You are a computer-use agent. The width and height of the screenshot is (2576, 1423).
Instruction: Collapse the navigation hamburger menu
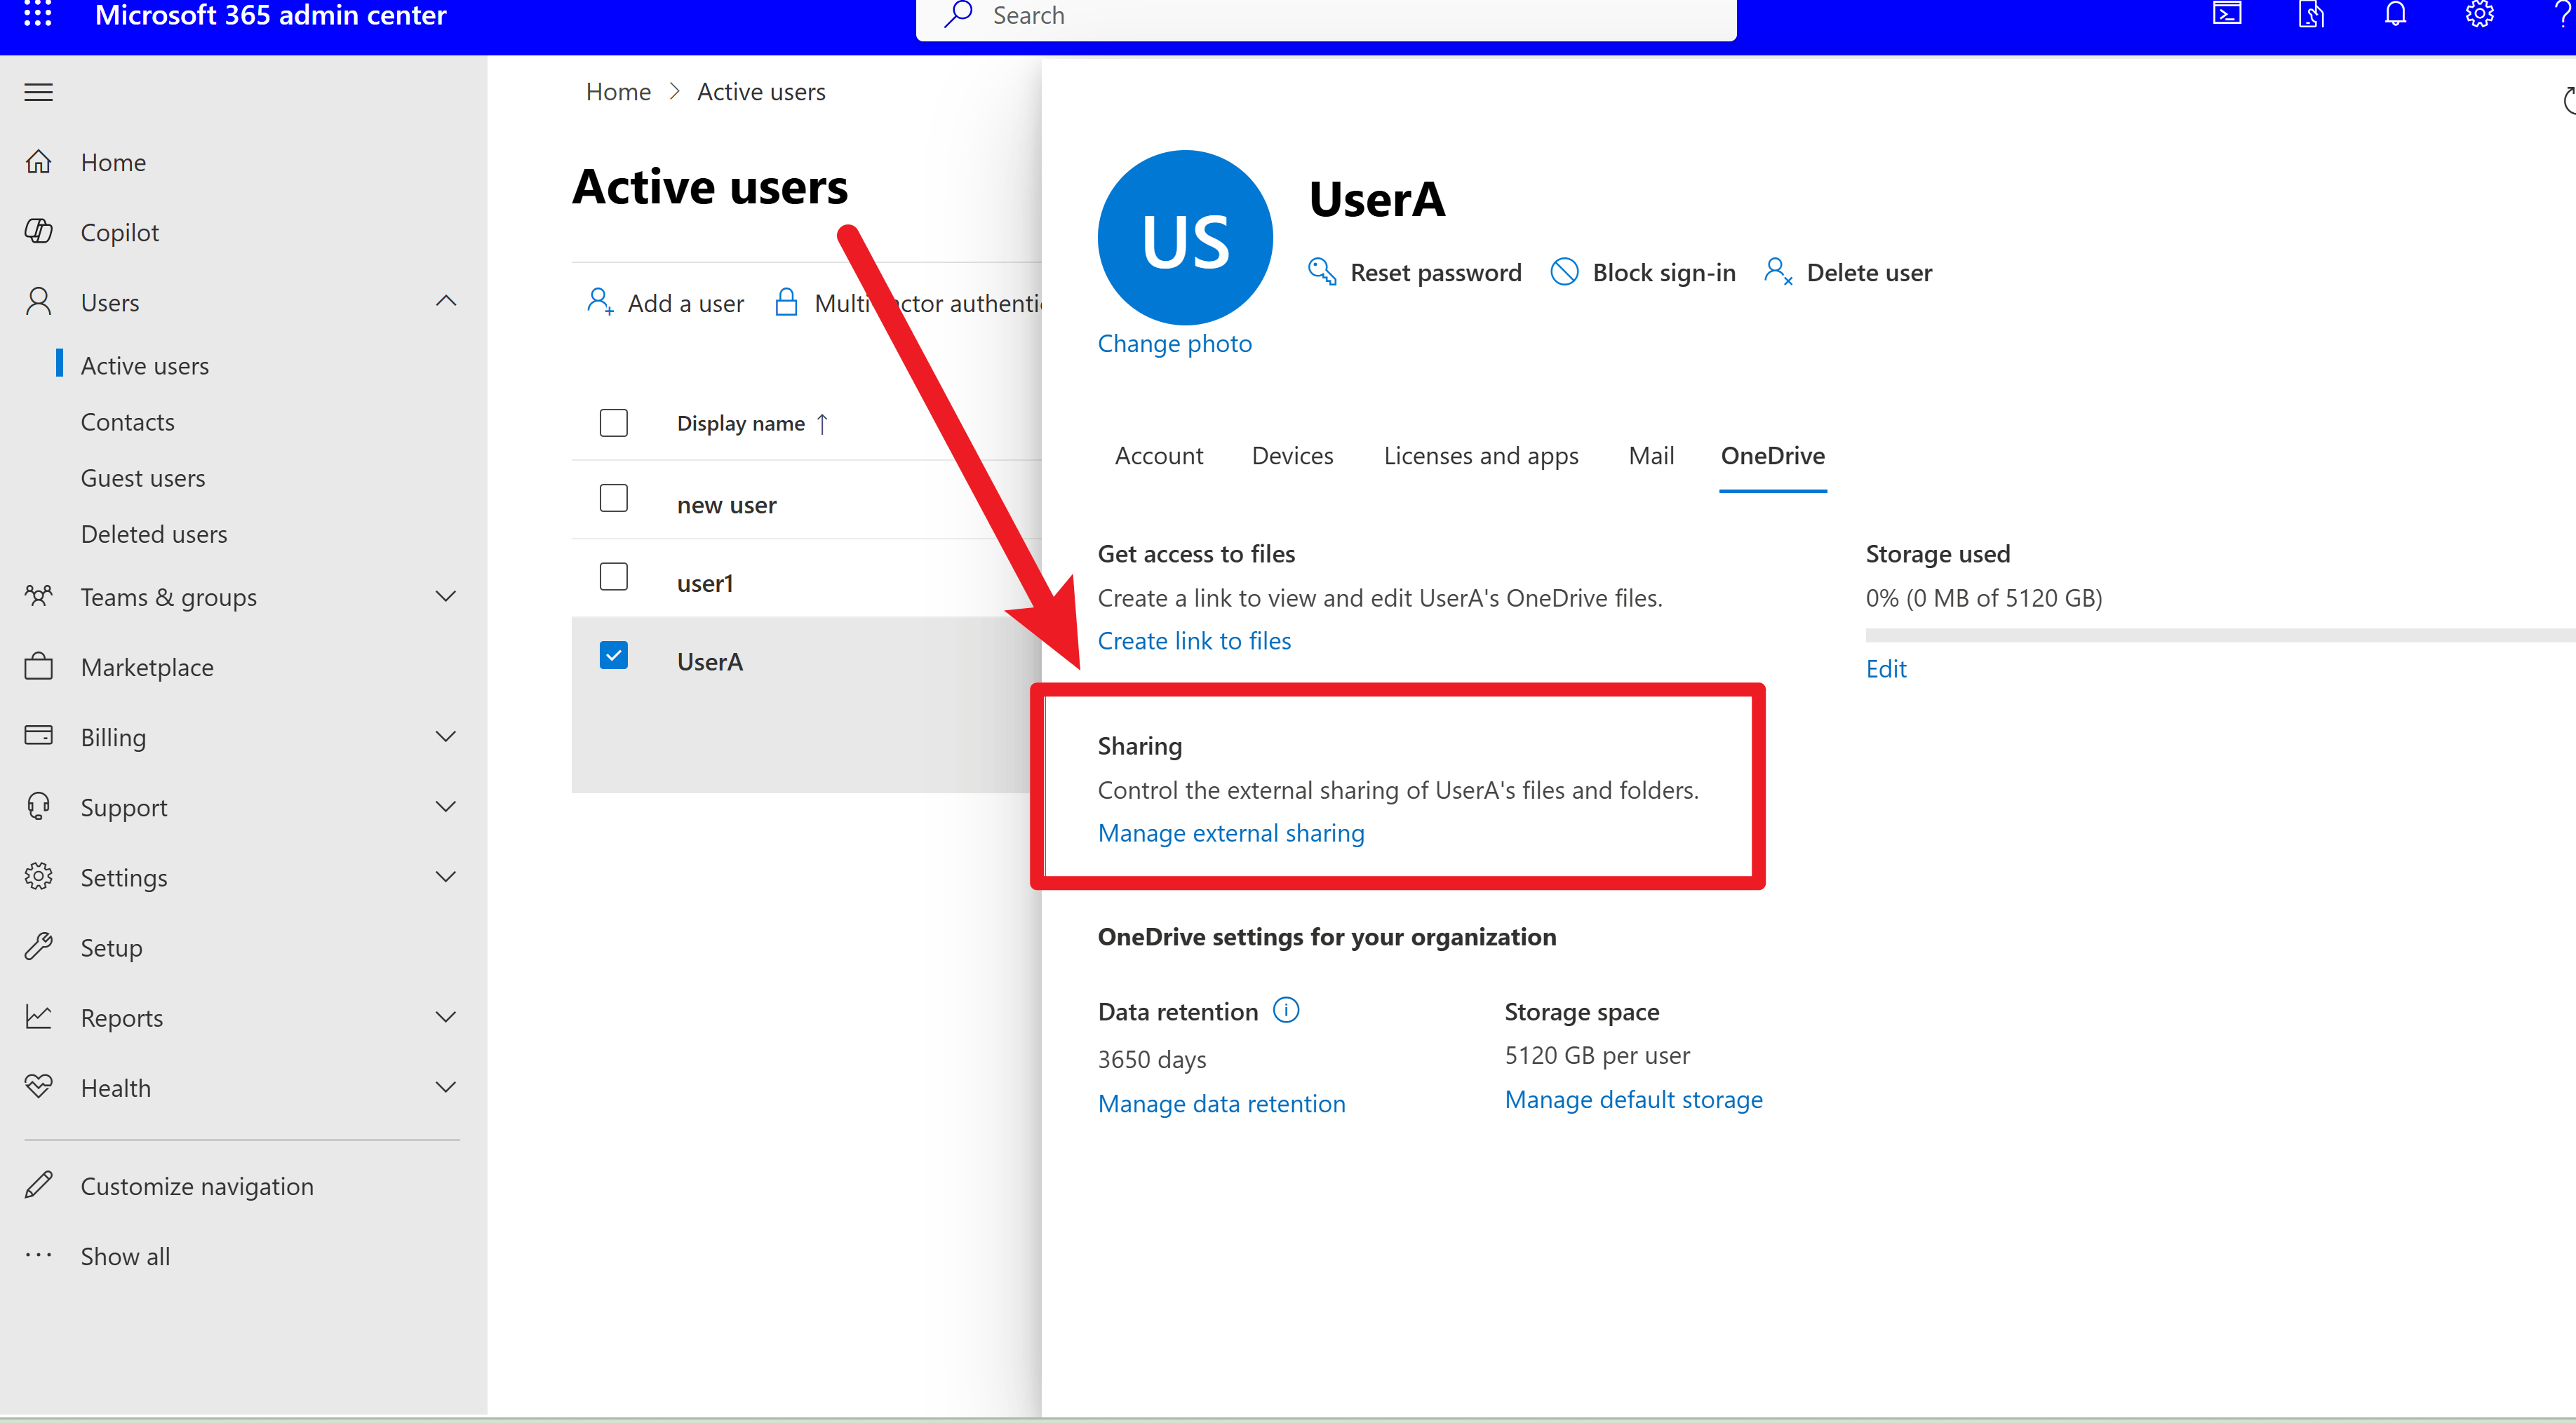pos(38,92)
